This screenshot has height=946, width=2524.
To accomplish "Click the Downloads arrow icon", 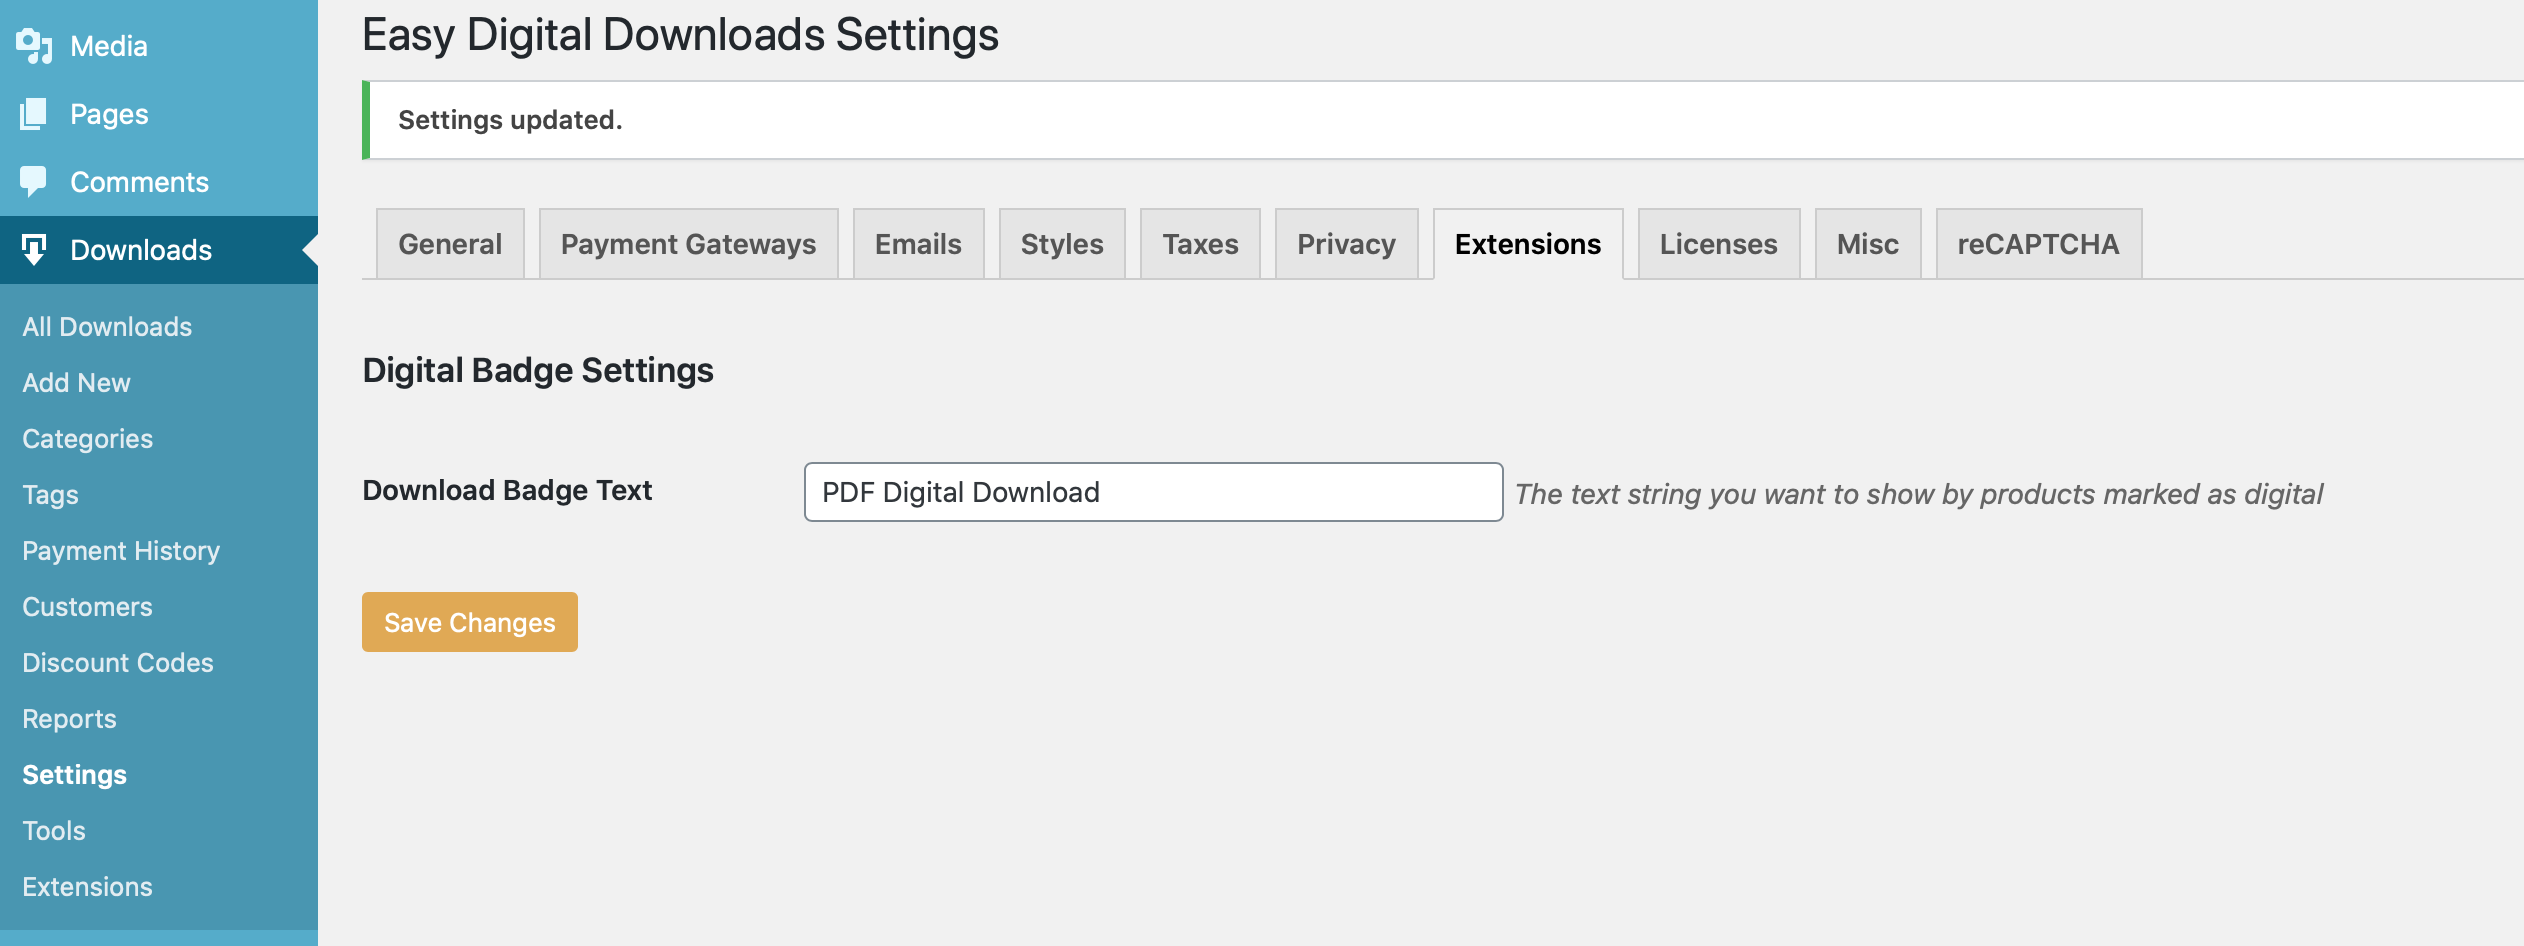I will coord(34,249).
